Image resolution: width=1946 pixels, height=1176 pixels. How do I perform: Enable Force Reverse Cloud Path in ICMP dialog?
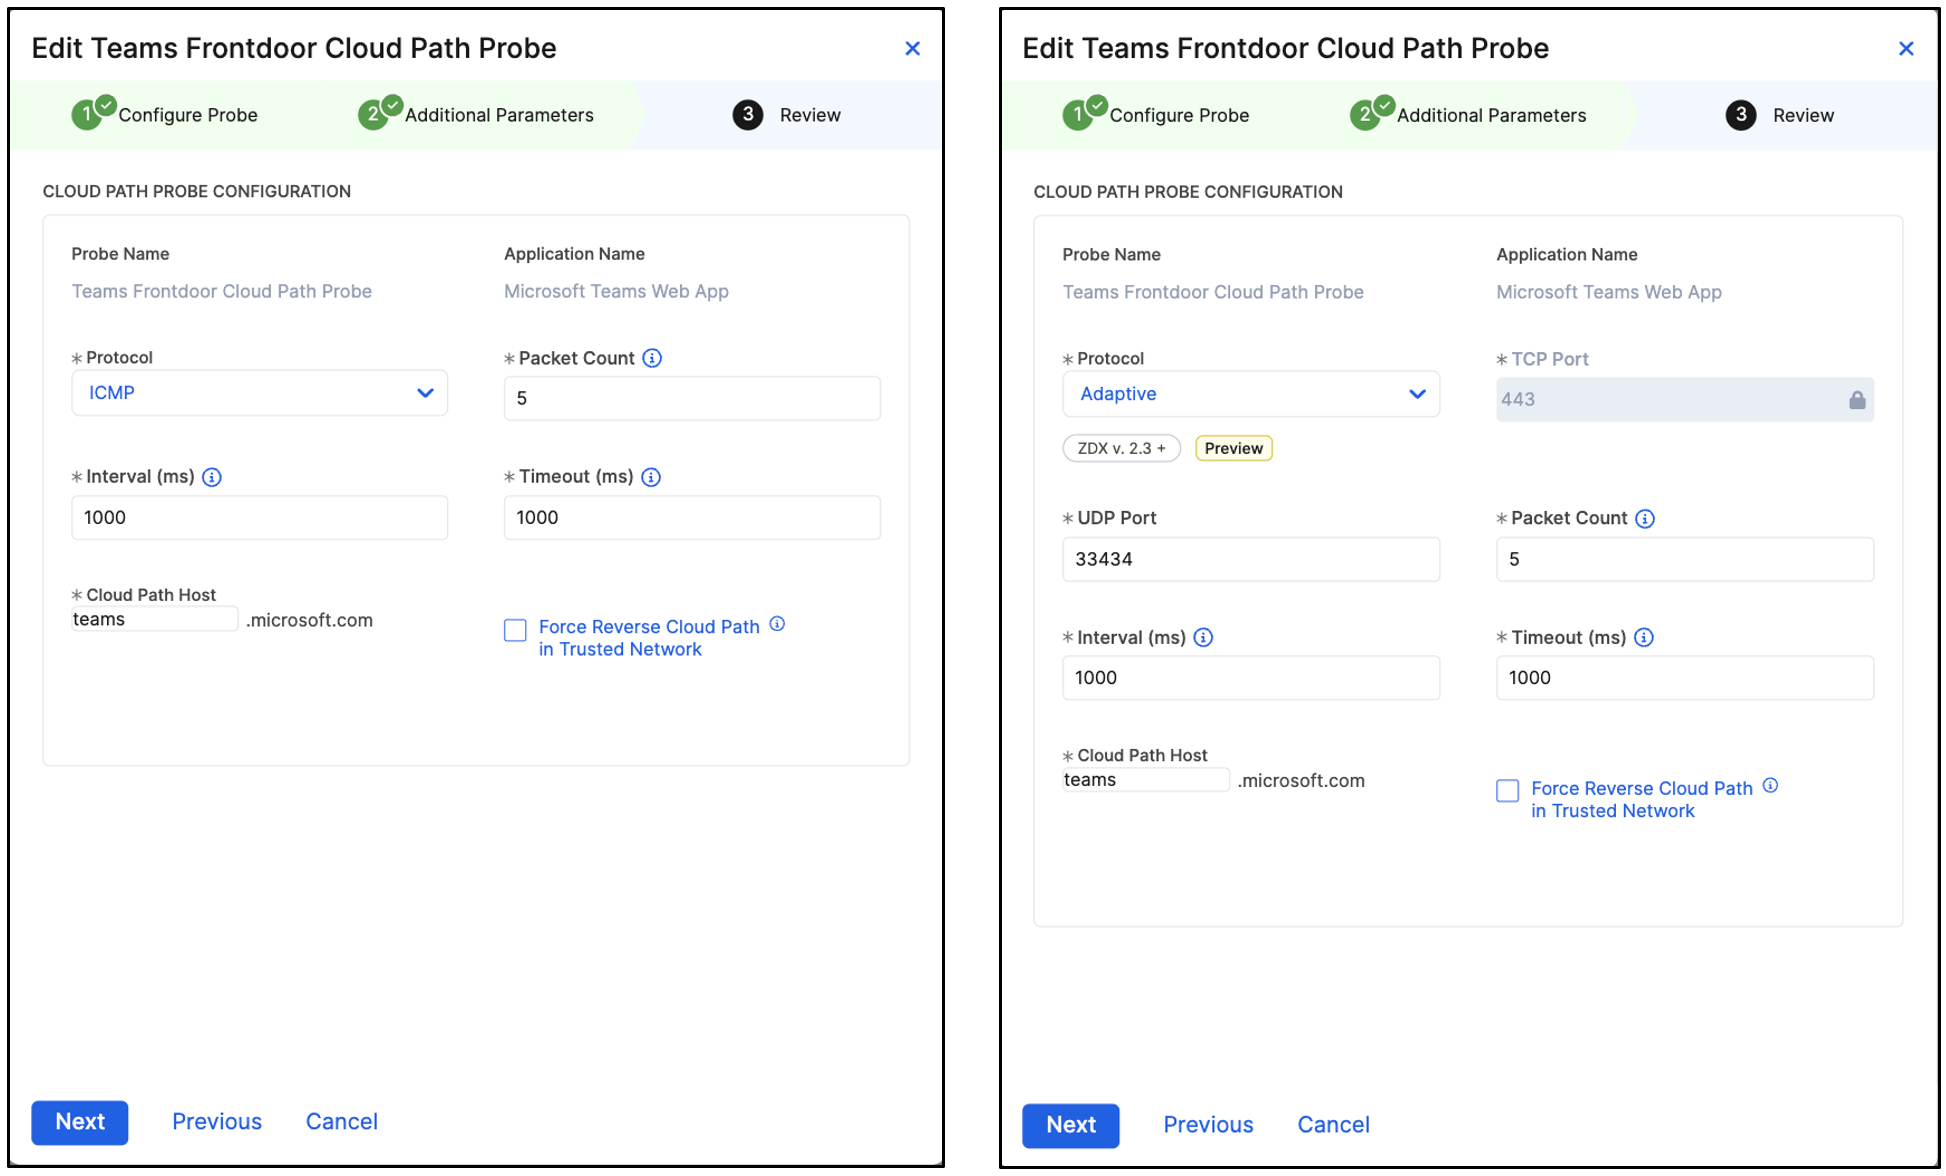[x=515, y=630]
